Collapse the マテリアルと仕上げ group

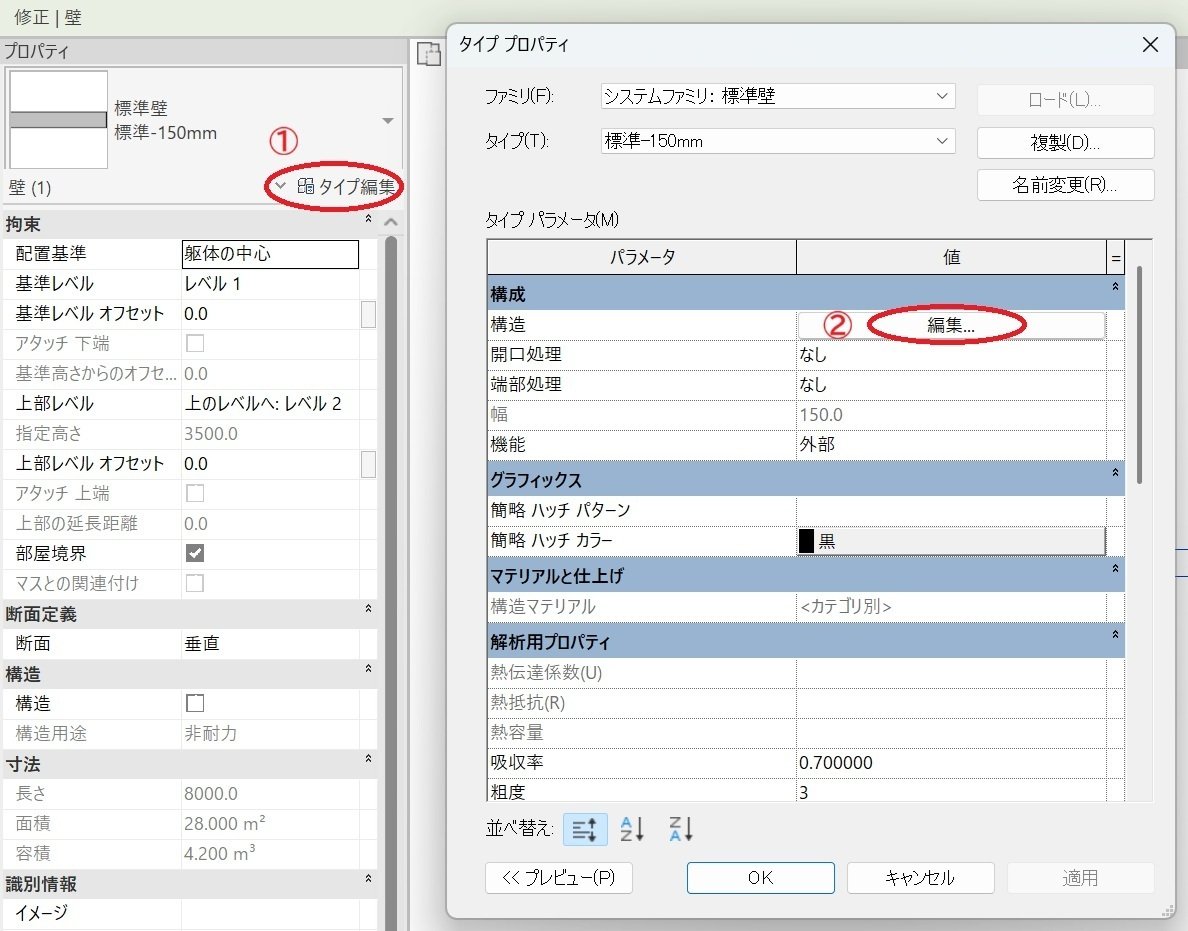point(1115,569)
